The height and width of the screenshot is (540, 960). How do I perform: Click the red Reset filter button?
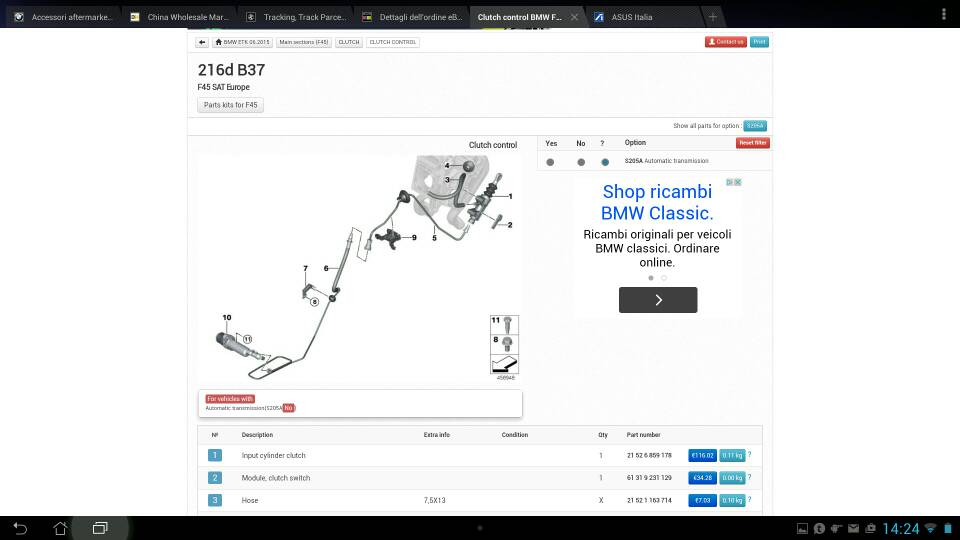752,143
